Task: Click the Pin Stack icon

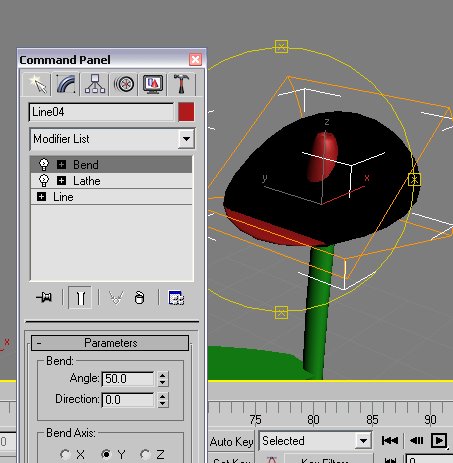Action: 44,297
